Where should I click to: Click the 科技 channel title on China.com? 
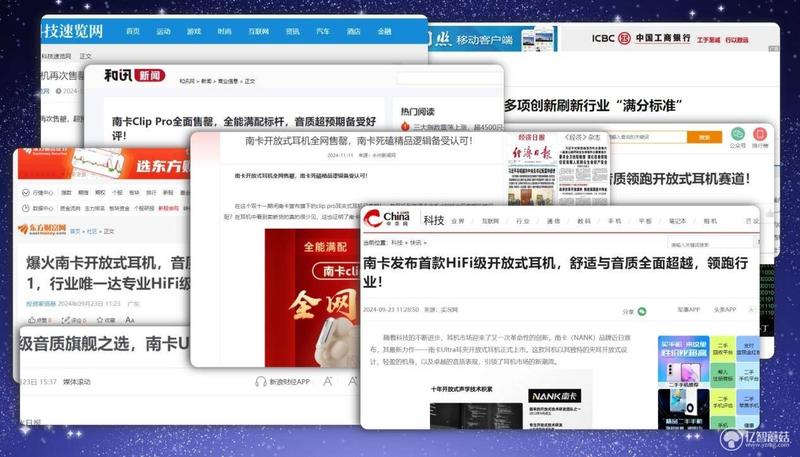click(434, 220)
